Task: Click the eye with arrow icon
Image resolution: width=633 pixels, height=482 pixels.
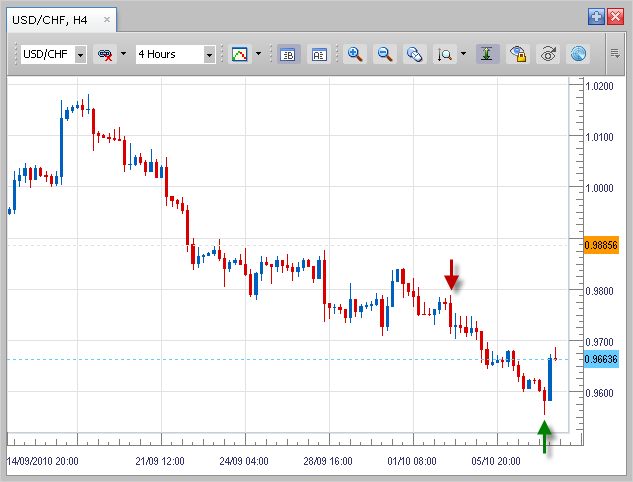Action: pos(548,54)
